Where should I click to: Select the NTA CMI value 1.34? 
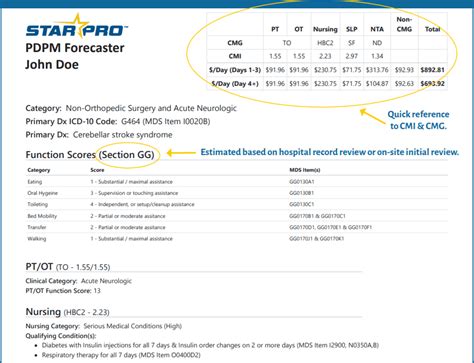click(377, 56)
